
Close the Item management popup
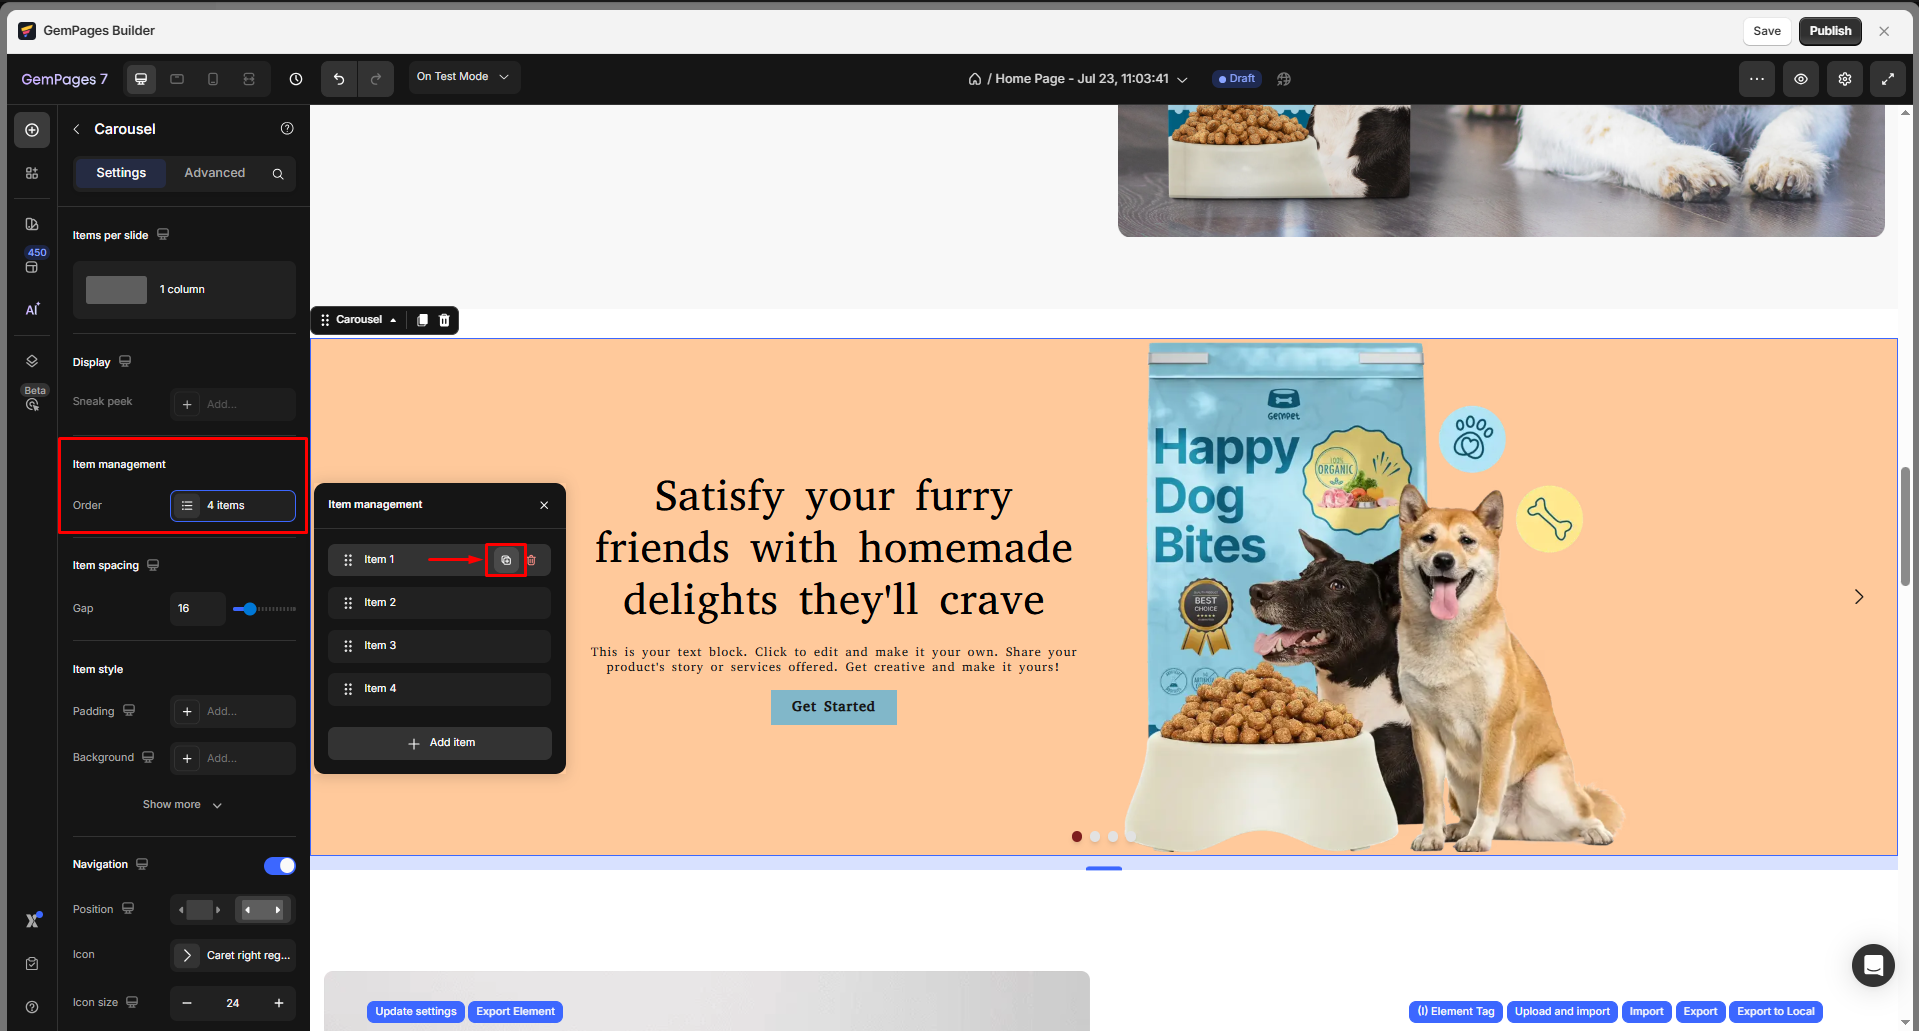click(x=544, y=506)
